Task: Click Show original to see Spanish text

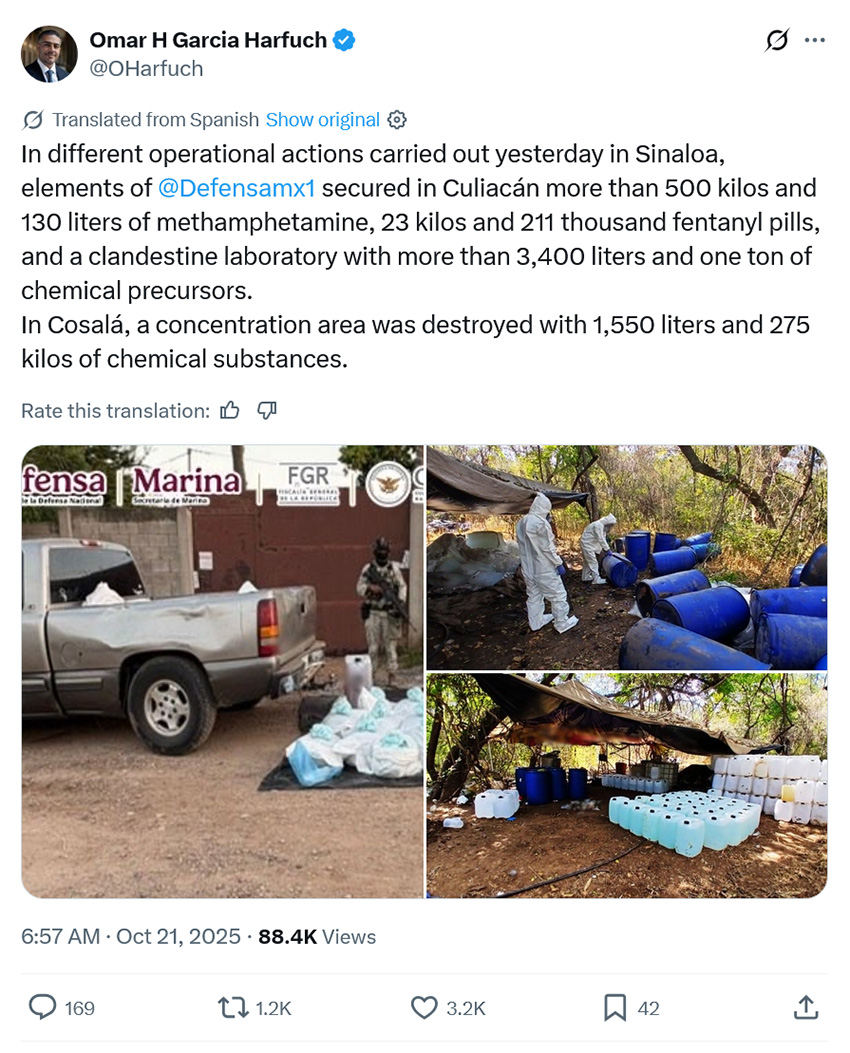Action: tap(322, 119)
